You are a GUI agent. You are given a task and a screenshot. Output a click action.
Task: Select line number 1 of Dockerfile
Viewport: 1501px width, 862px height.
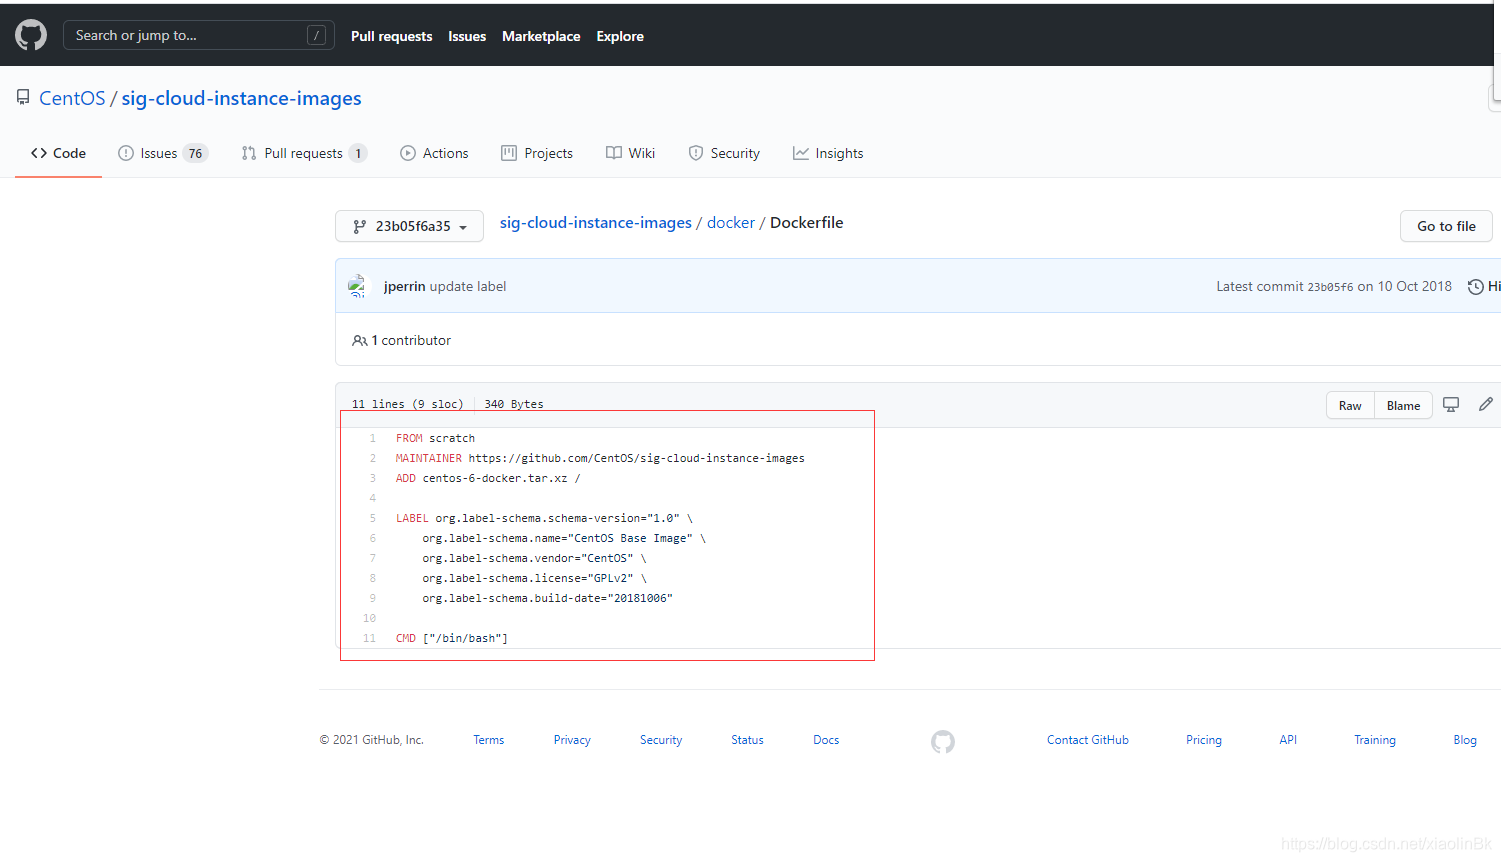click(x=372, y=438)
